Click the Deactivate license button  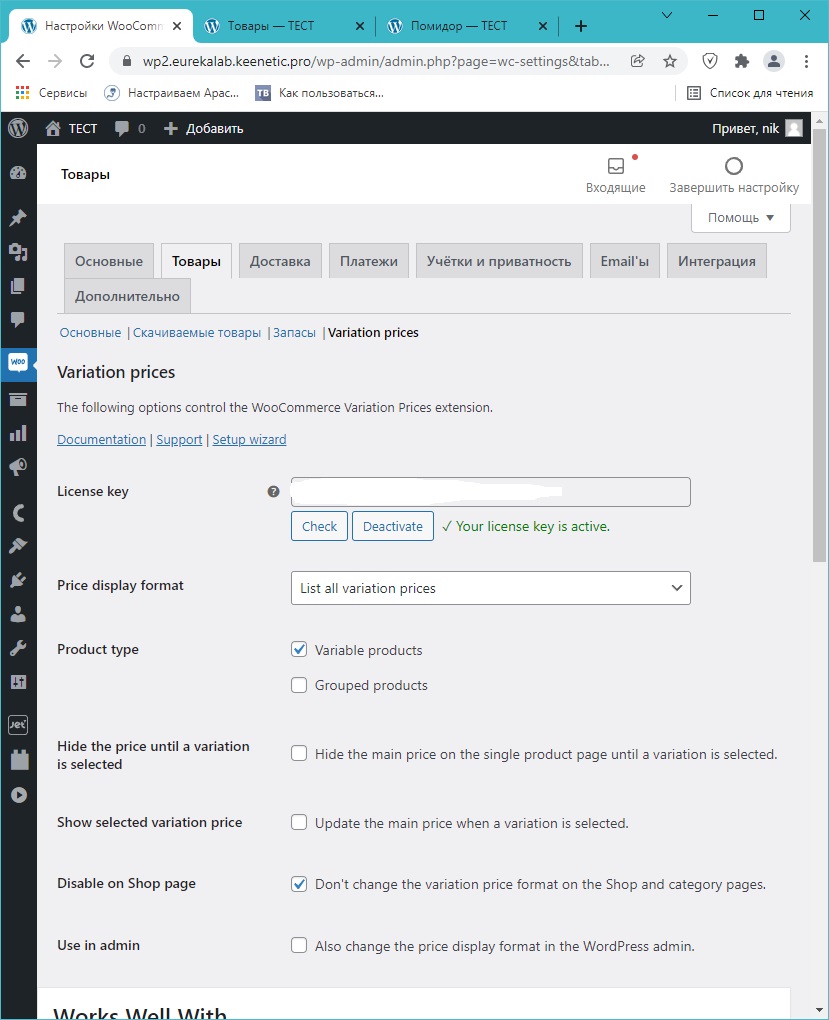pyautogui.click(x=392, y=526)
